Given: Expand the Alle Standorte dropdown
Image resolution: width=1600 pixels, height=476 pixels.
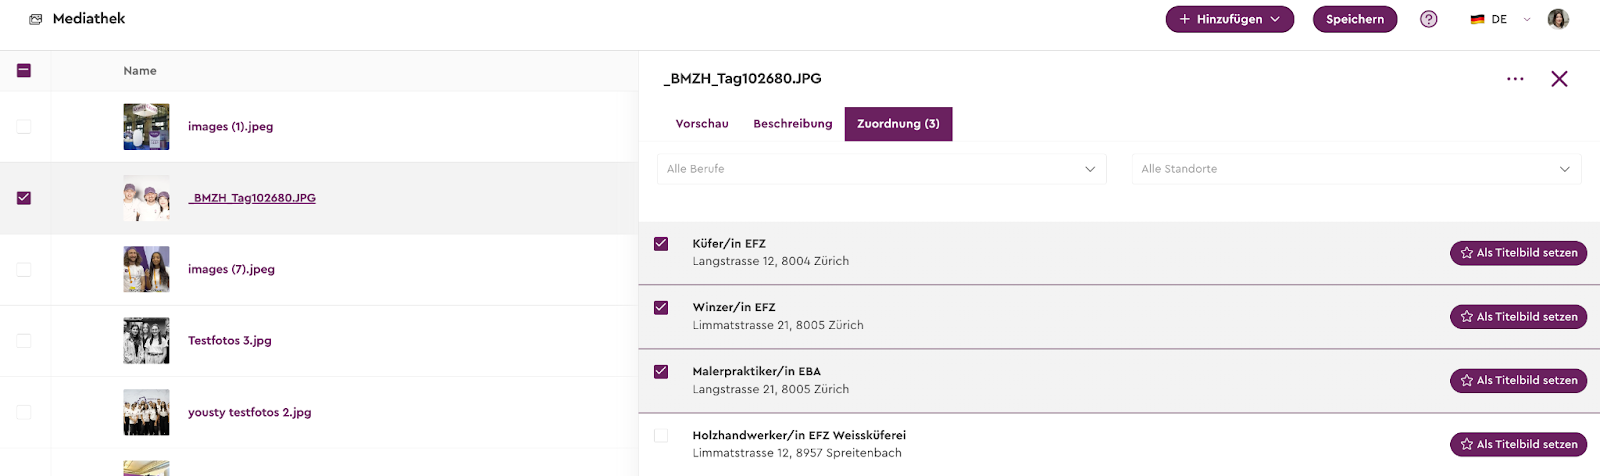Looking at the screenshot, I should click(1356, 169).
